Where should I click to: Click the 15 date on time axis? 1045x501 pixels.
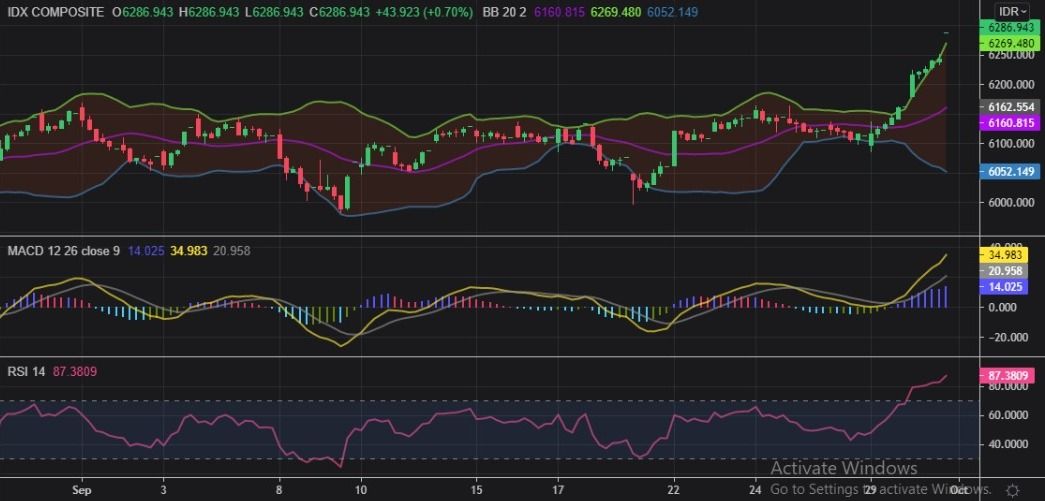(477, 490)
